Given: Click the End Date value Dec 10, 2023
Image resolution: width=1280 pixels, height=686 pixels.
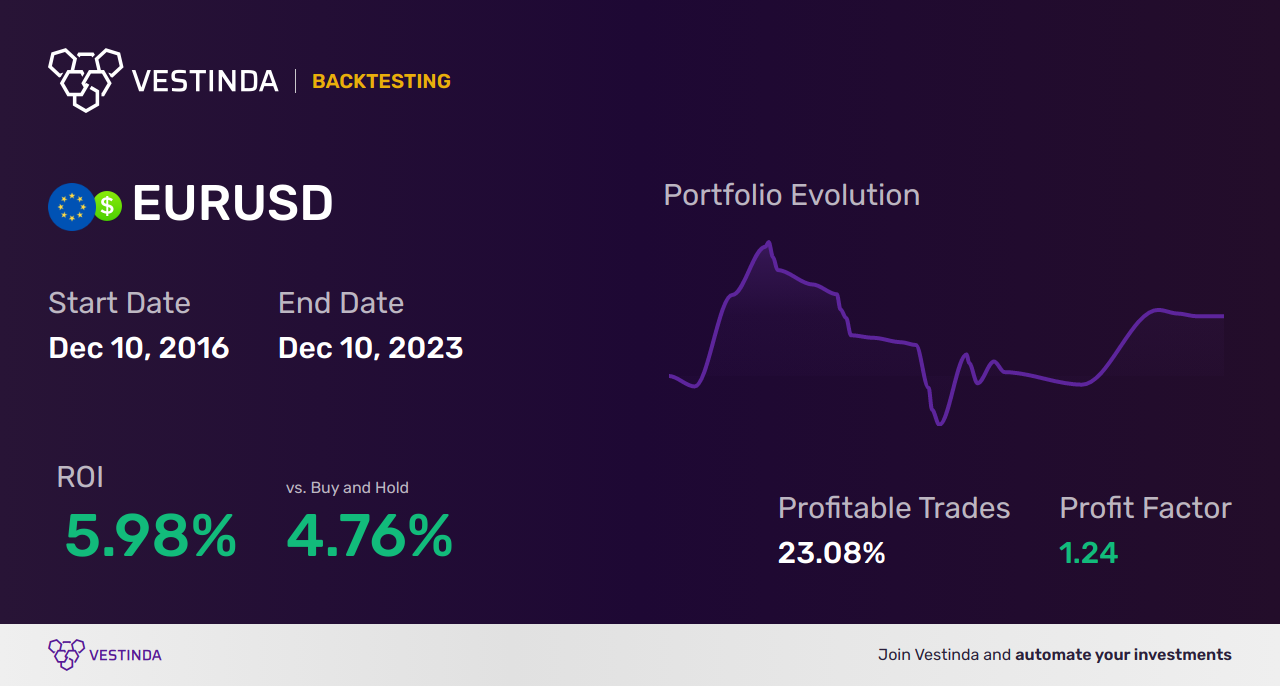Looking at the screenshot, I should tap(370, 348).
